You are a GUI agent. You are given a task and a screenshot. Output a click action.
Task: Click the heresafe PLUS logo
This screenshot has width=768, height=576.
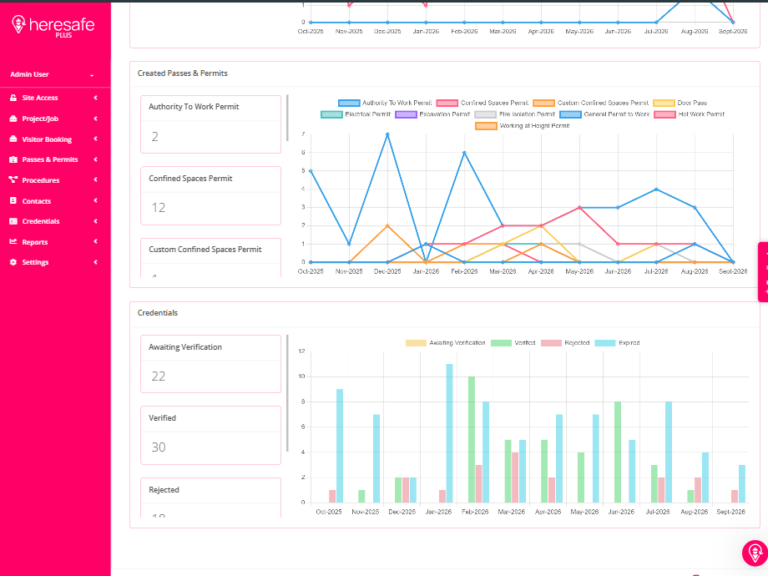tap(53, 25)
